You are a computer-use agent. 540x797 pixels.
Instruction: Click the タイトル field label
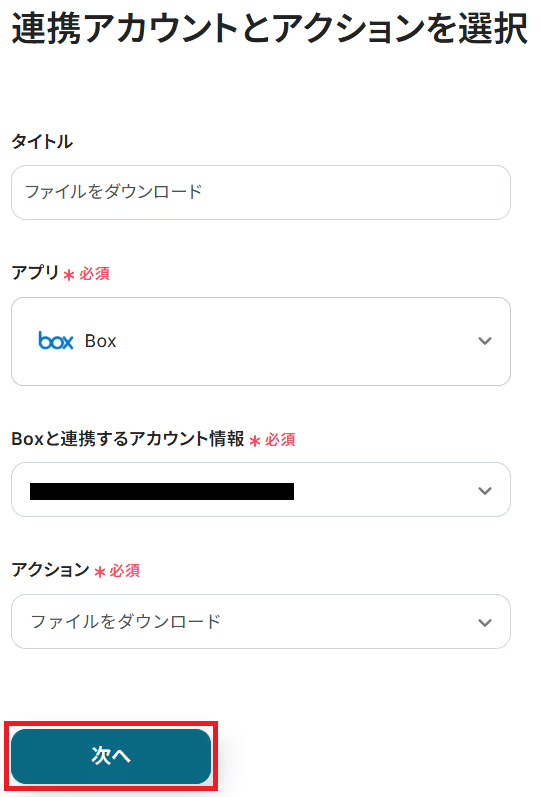tap(42, 141)
